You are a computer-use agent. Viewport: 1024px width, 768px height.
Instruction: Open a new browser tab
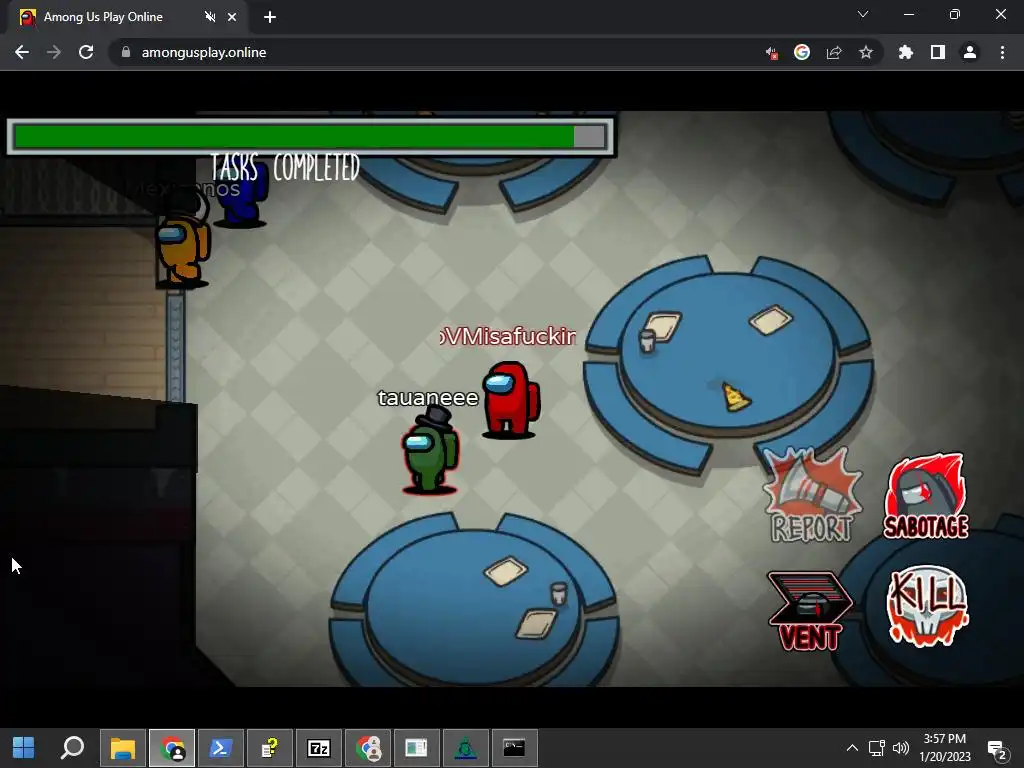click(x=270, y=17)
